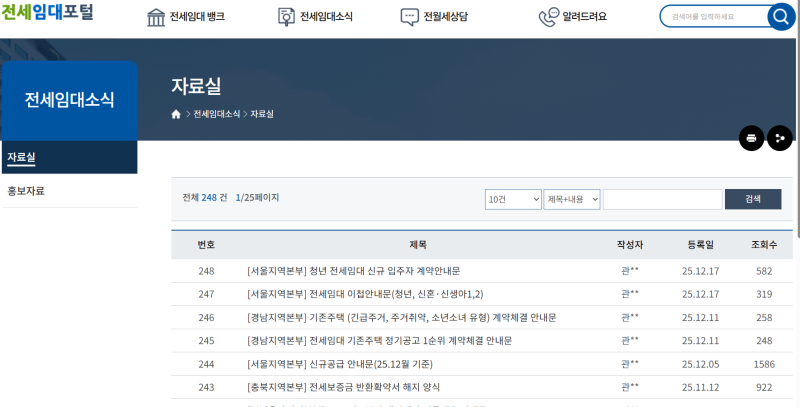Click the 검색 button
The image size is (800, 407).
tap(753, 199)
